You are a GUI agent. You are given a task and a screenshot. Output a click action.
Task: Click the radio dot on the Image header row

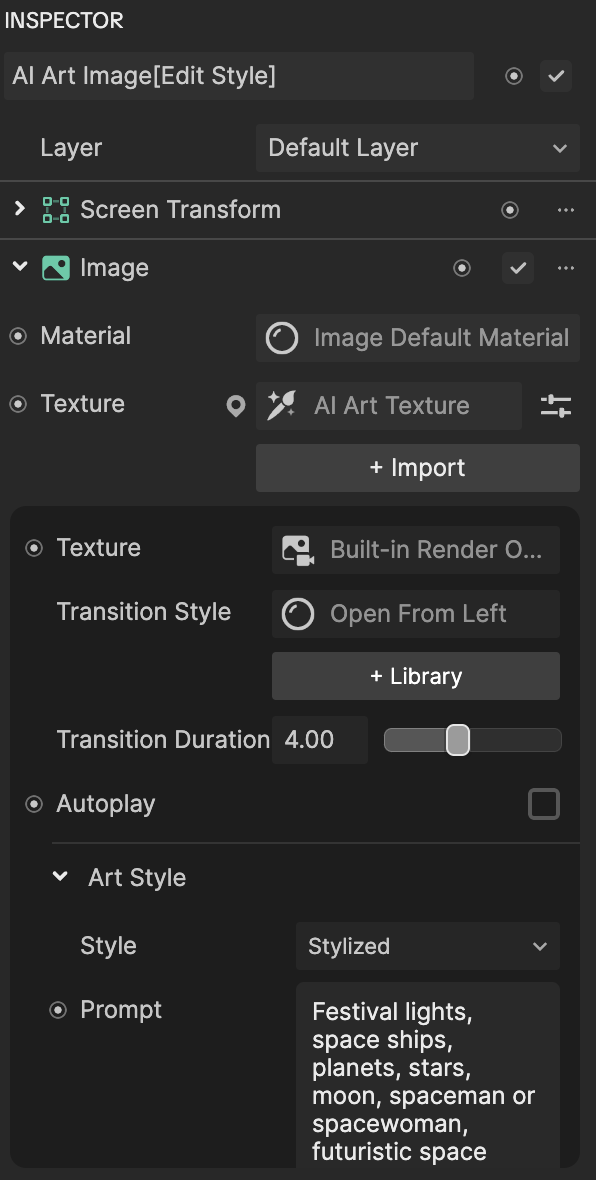click(x=462, y=268)
